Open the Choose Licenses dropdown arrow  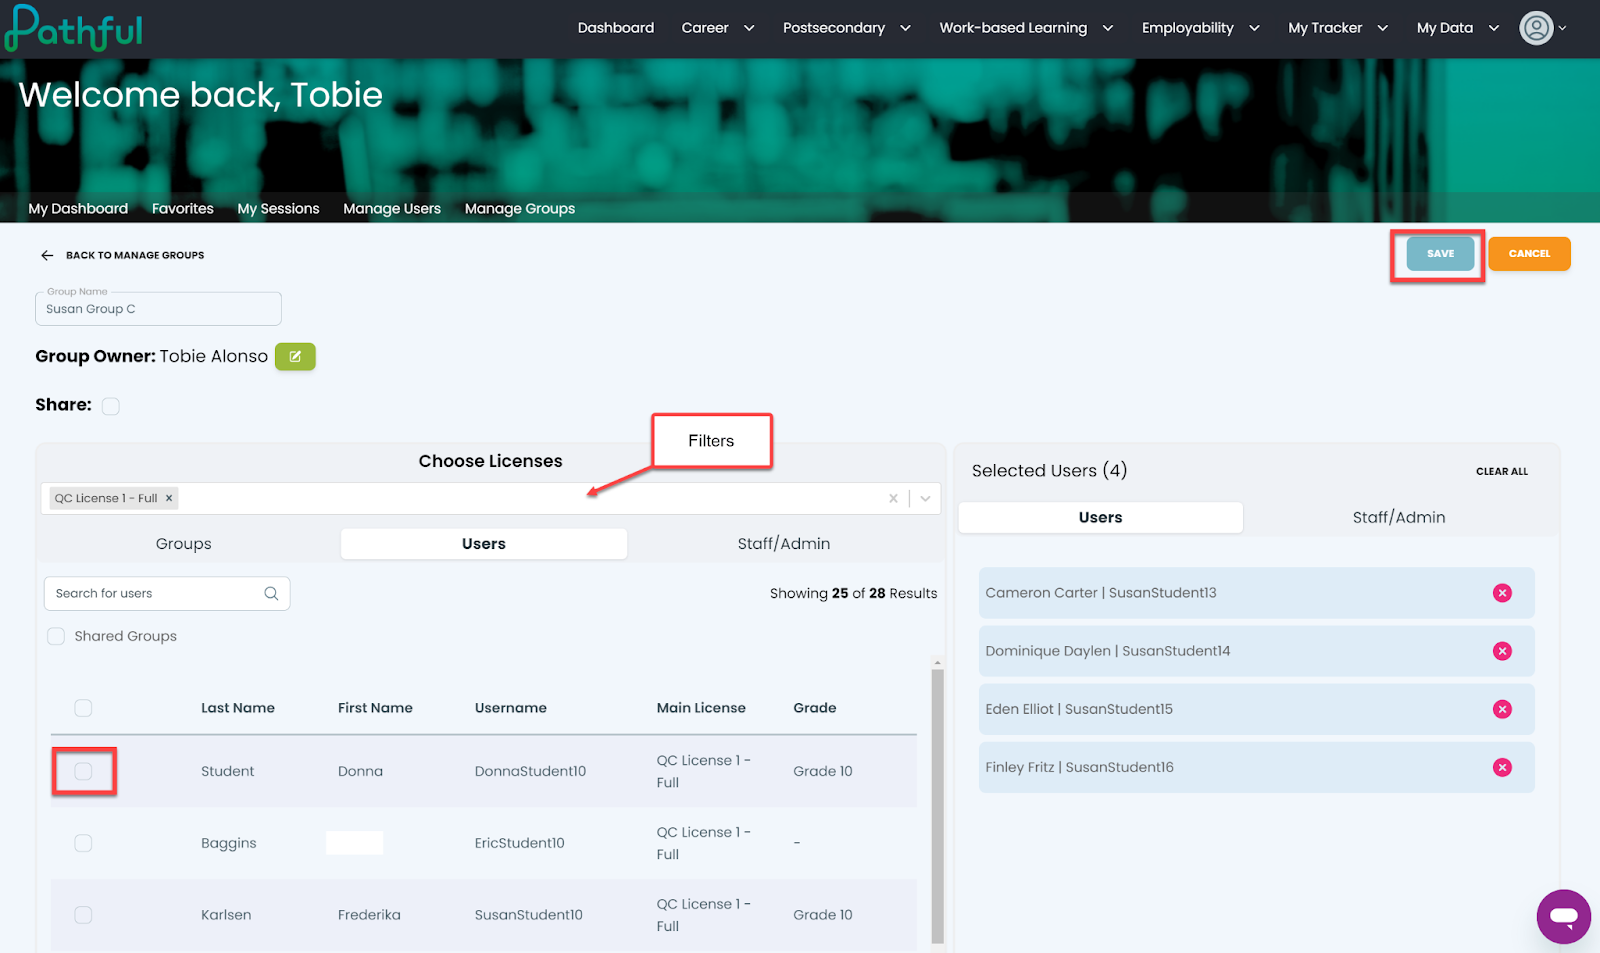(x=926, y=498)
